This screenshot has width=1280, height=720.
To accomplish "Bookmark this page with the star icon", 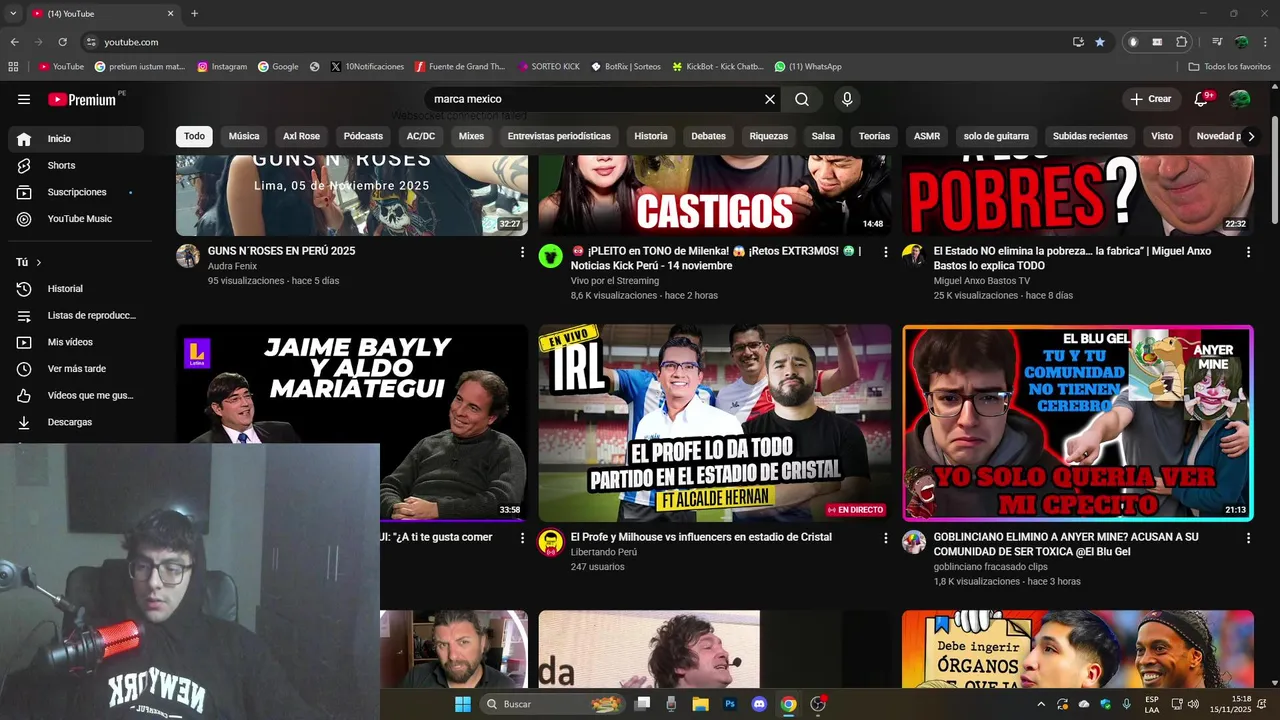I will (1100, 42).
